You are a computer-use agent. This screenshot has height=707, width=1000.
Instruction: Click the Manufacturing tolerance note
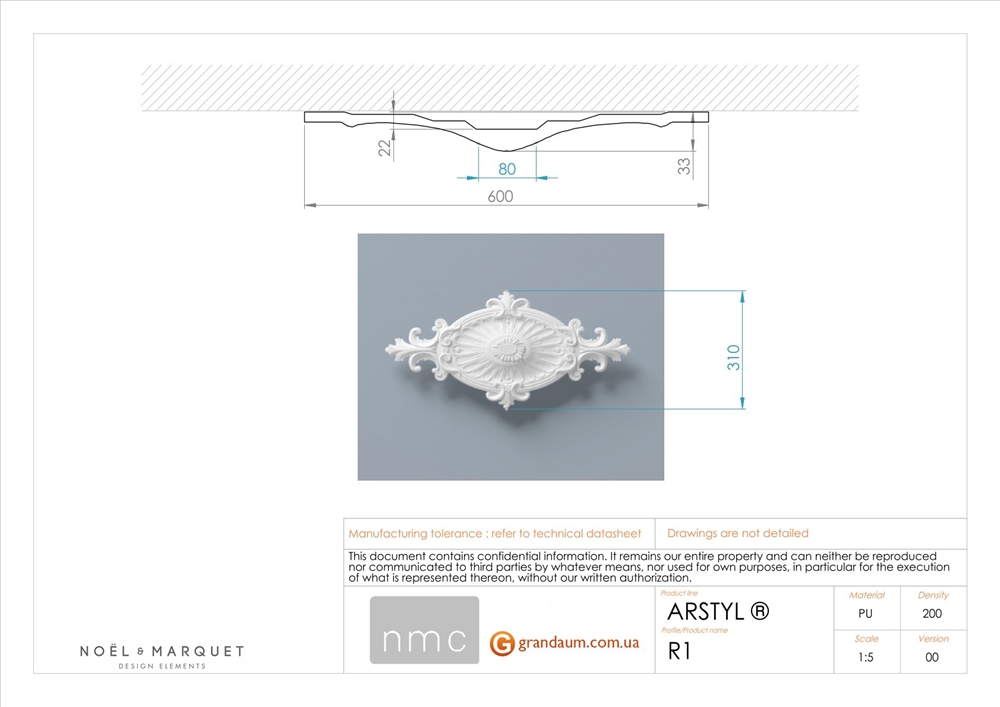pyautogui.click(x=494, y=534)
